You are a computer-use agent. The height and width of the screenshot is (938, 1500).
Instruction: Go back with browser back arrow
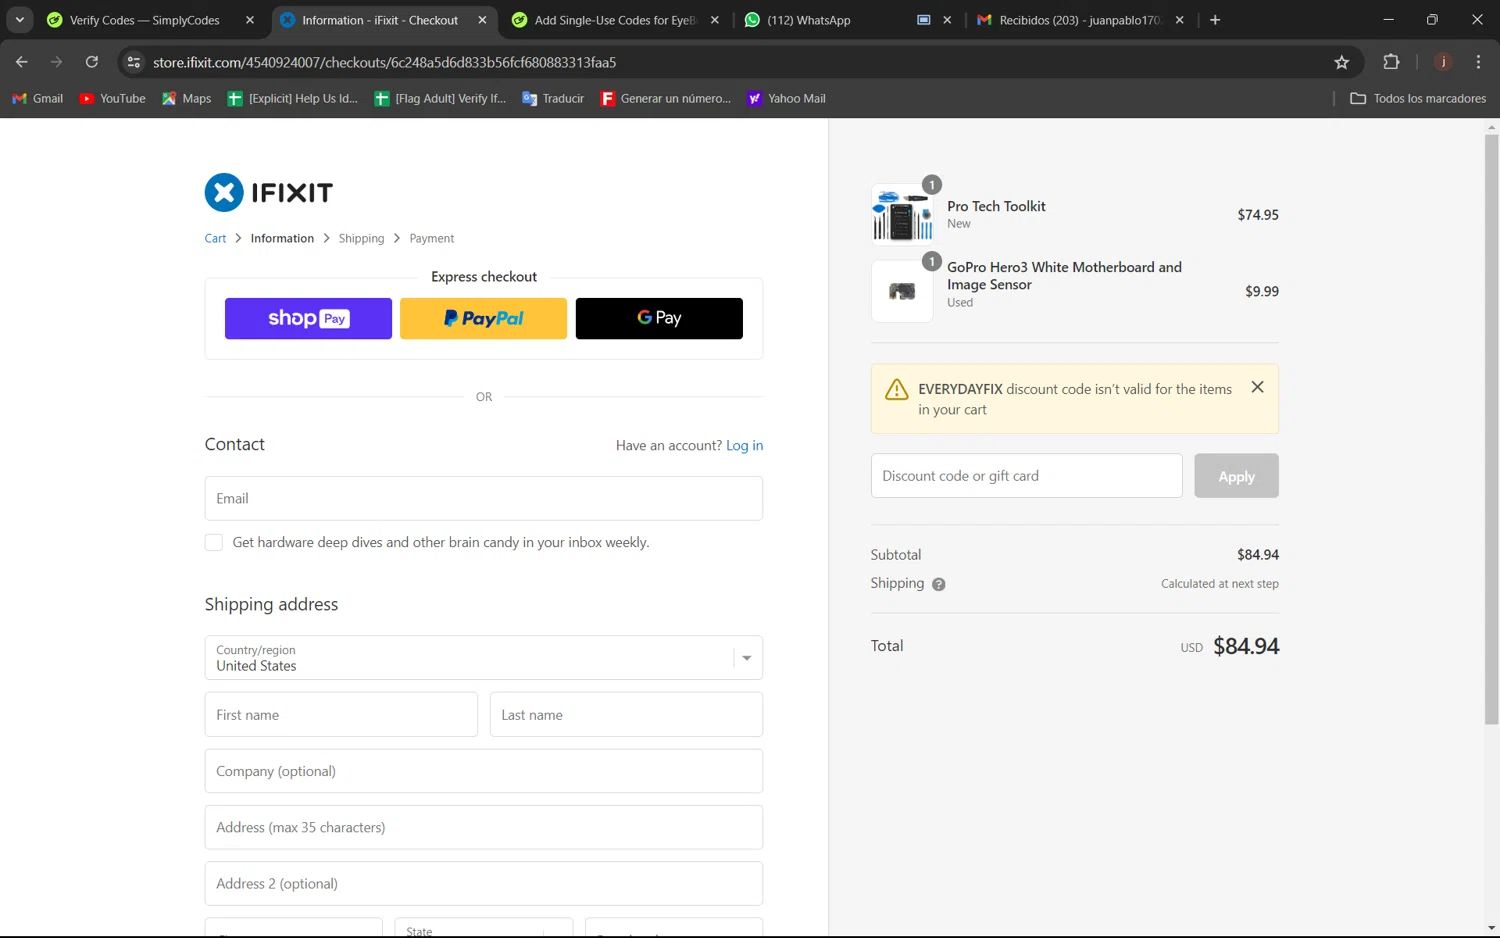pos(22,62)
